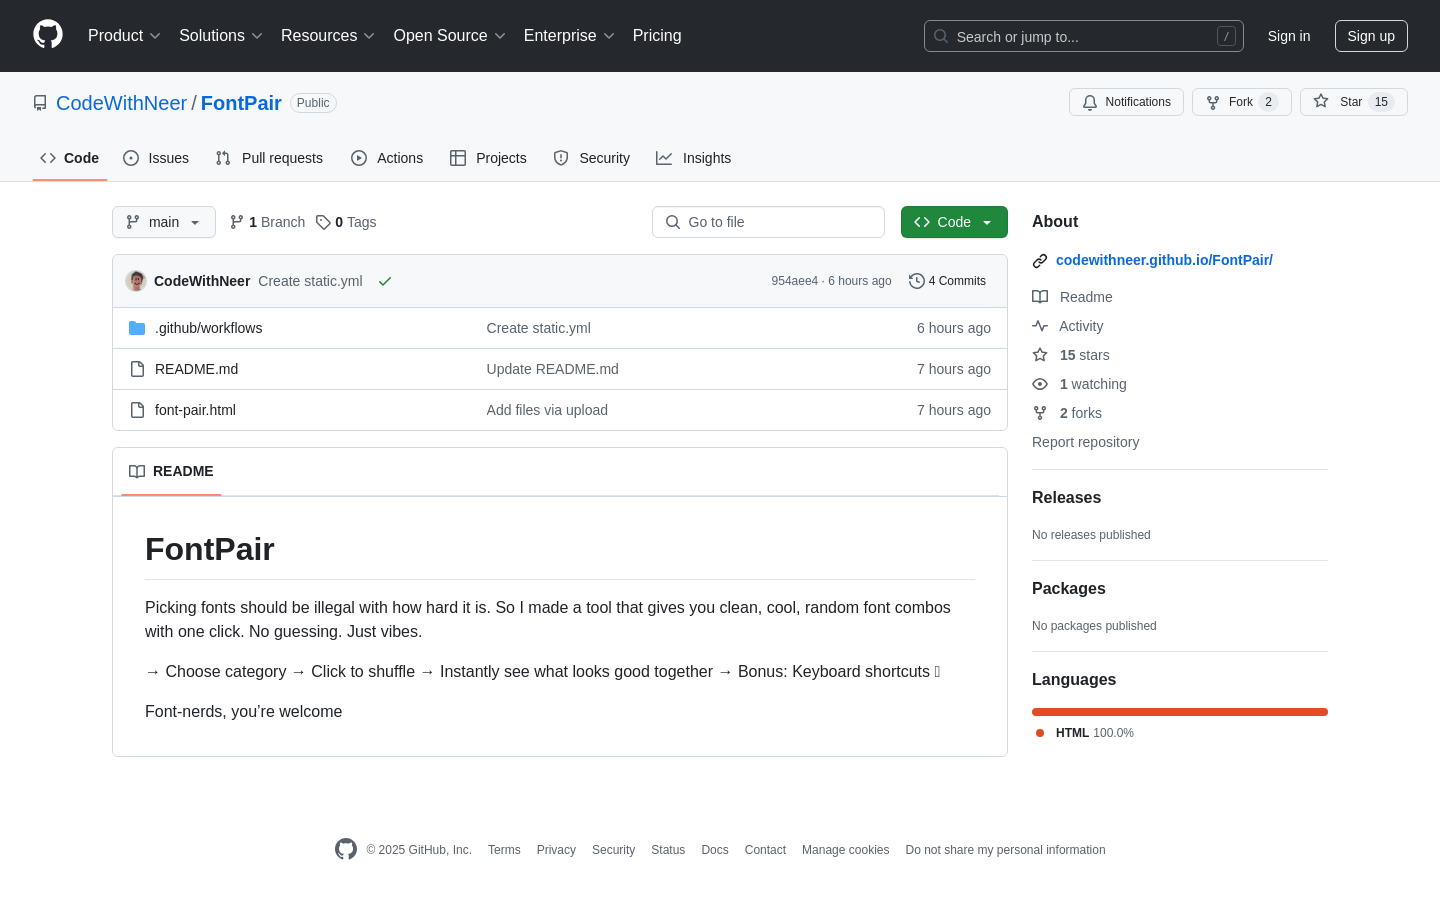Click the green check status icon
Image resolution: width=1440 pixels, height=900 pixels.
[x=385, y=281]
